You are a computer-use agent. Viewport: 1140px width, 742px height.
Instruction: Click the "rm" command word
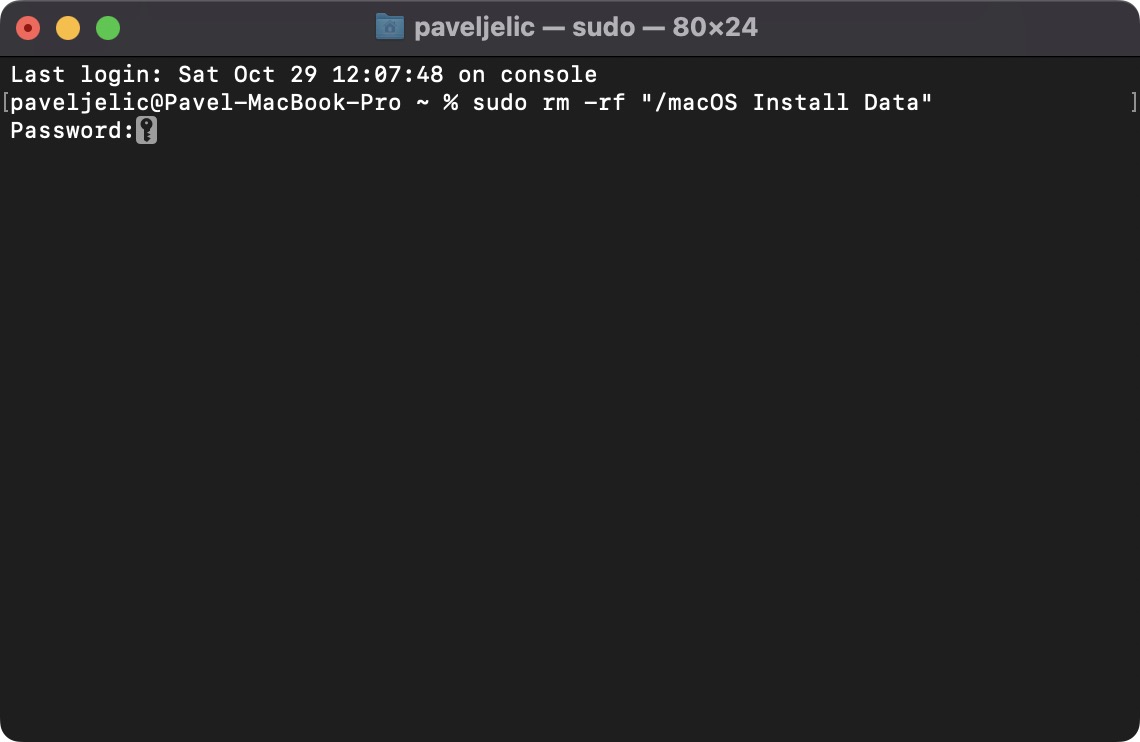coord(555,103)
